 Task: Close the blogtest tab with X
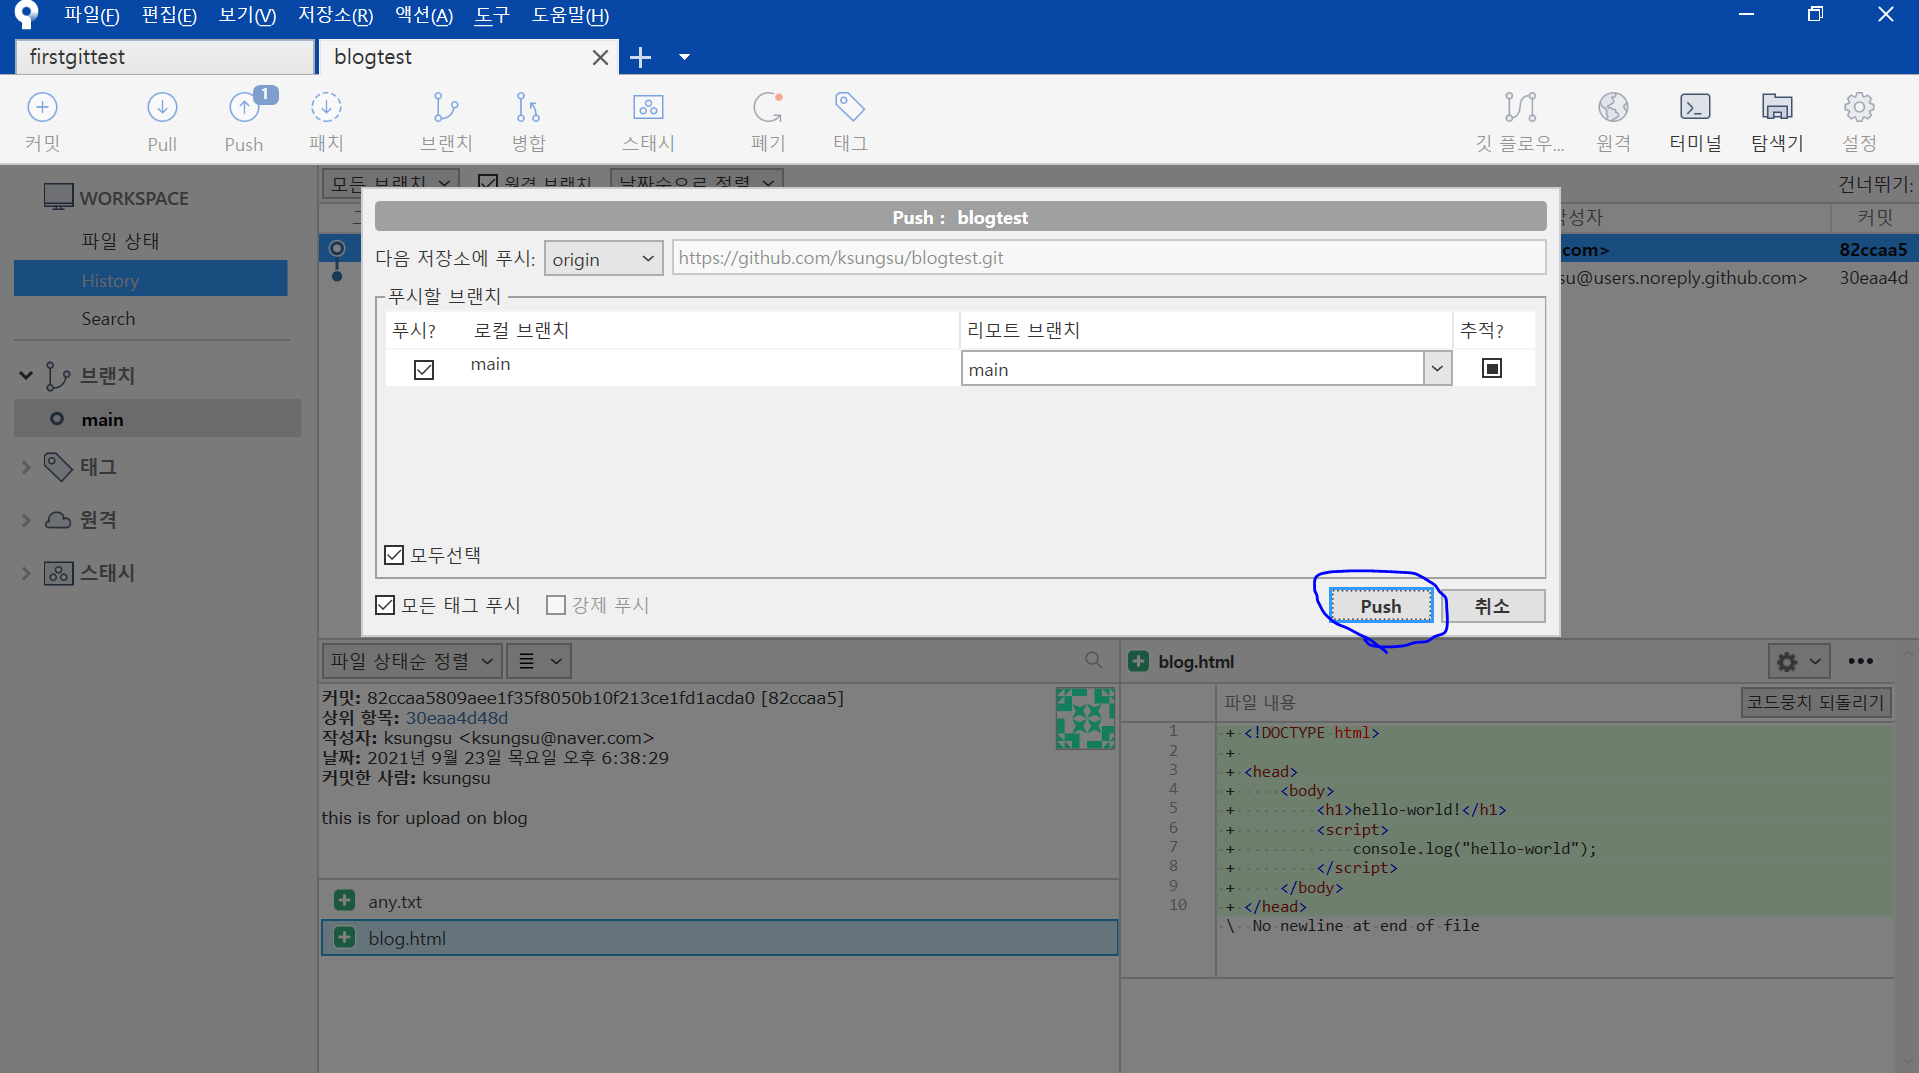pyautogui.click(x=600, y=57)
